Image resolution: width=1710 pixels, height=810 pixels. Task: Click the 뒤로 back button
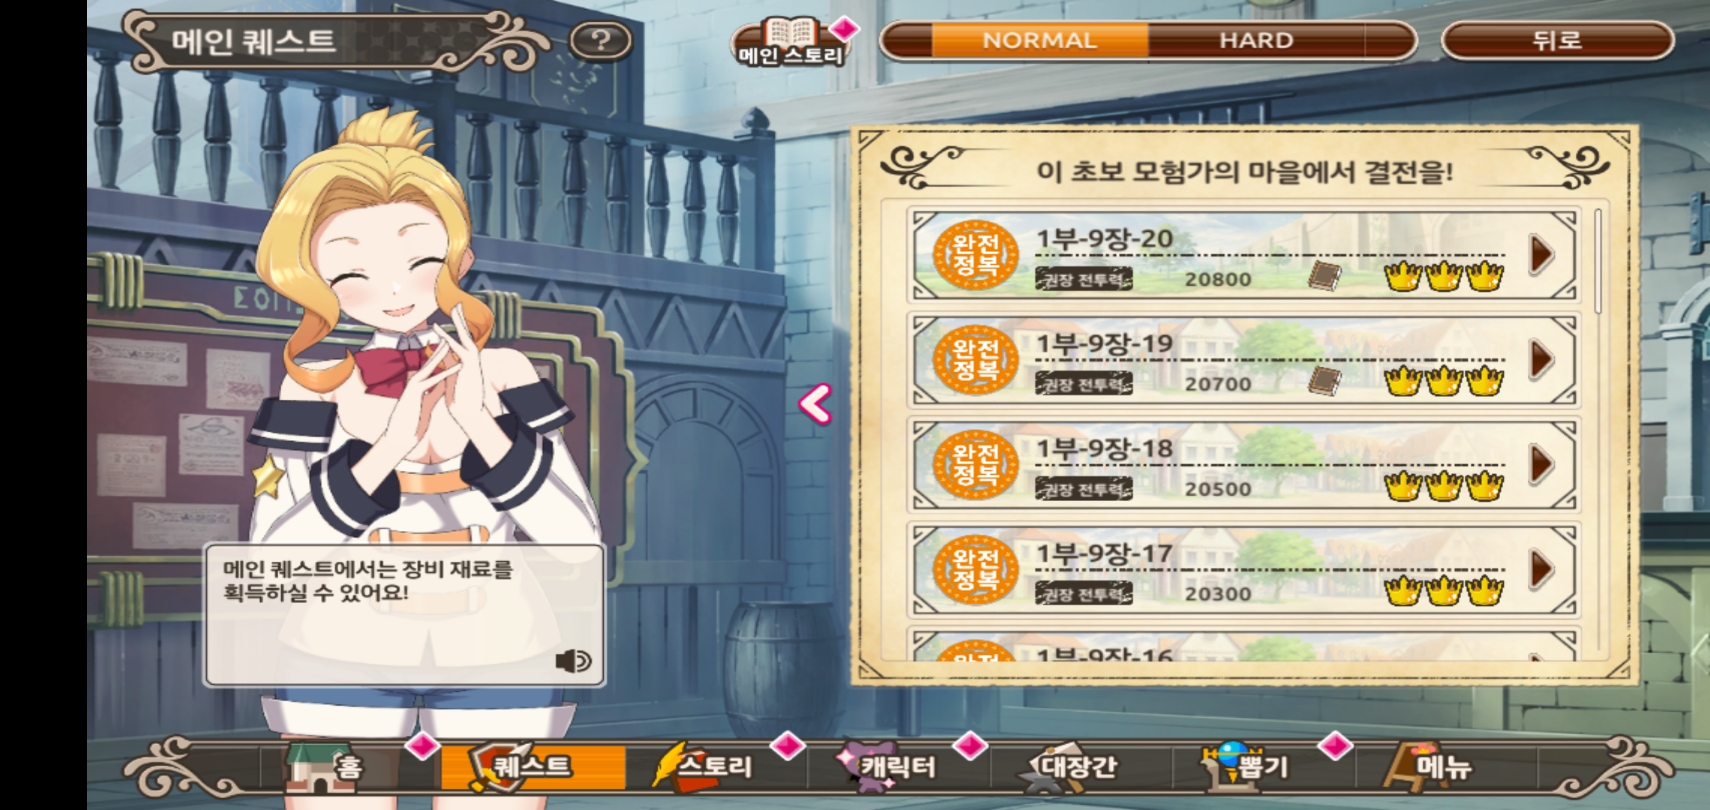(1557, 41)
